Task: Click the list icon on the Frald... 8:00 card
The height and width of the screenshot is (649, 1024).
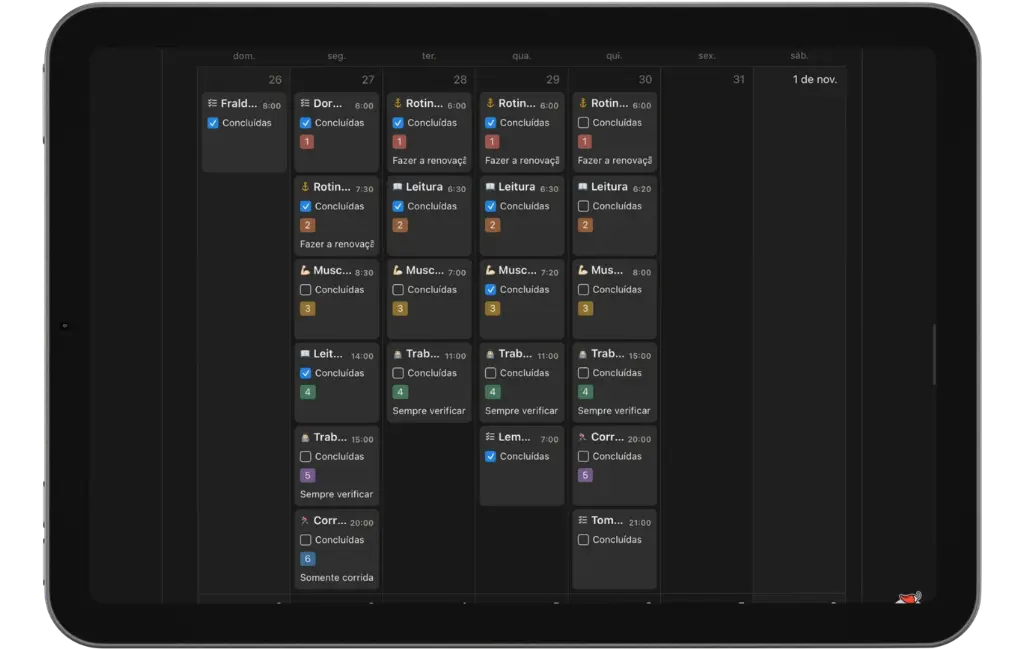Action: pos(212,103)
